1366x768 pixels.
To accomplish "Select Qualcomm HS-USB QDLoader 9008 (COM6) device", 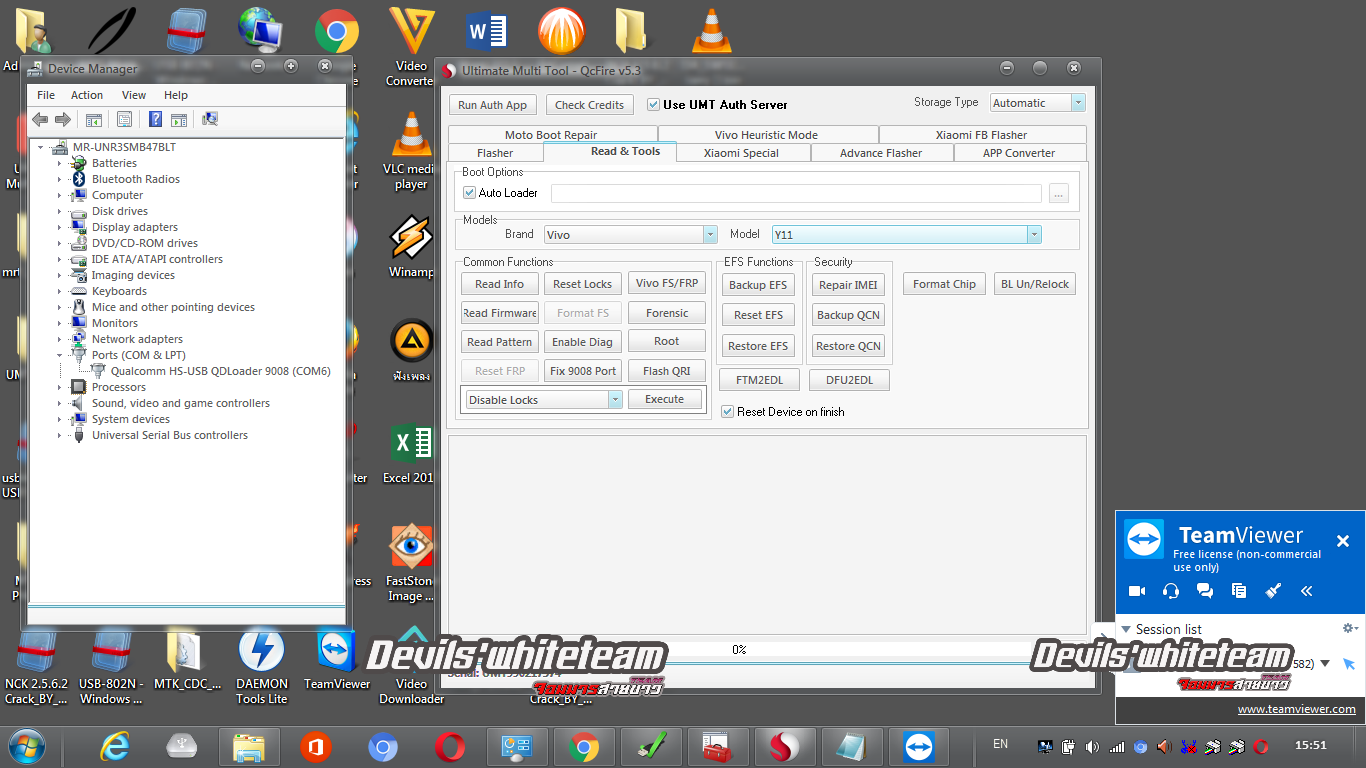I will point(220,371).
